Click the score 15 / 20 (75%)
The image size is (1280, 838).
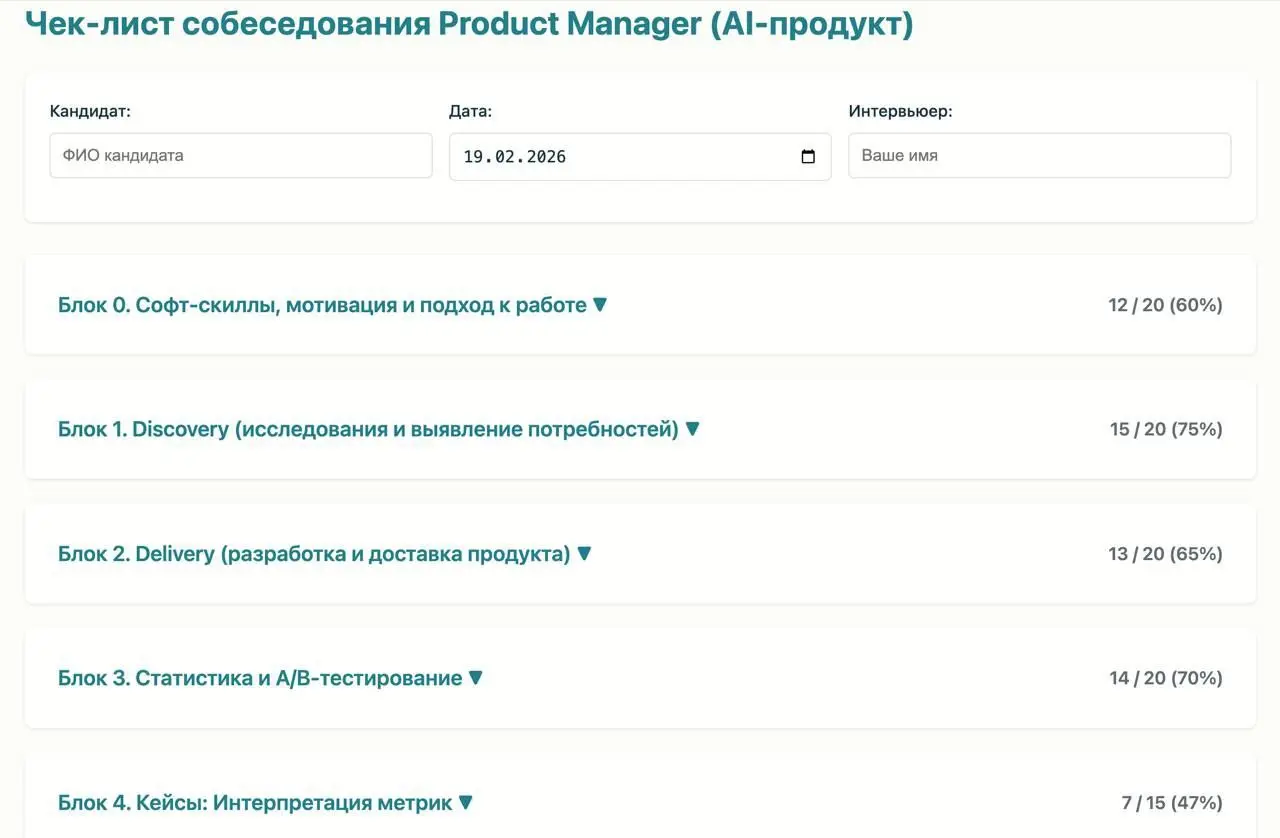1166,429
